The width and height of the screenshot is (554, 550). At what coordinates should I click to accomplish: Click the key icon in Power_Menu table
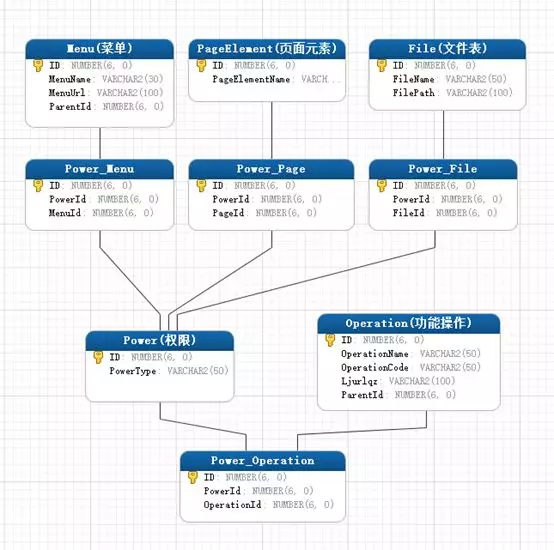[38, 185]
